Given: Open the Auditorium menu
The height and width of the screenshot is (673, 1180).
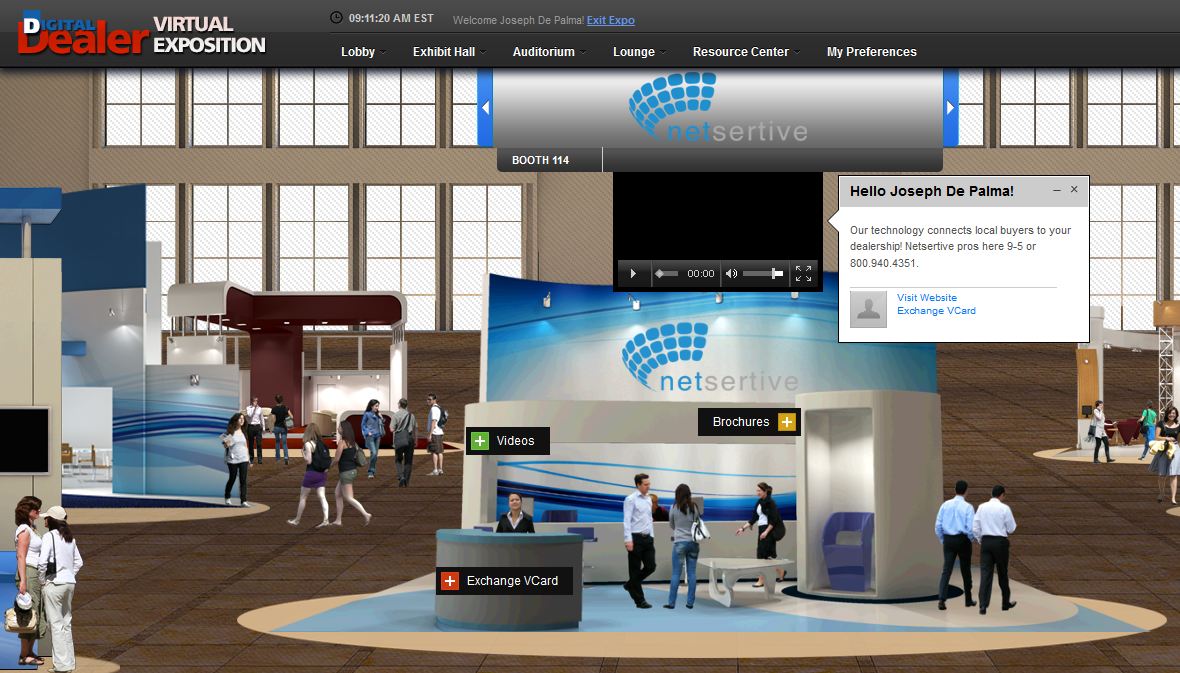Looking at the screenshot, I should point(543,52).
